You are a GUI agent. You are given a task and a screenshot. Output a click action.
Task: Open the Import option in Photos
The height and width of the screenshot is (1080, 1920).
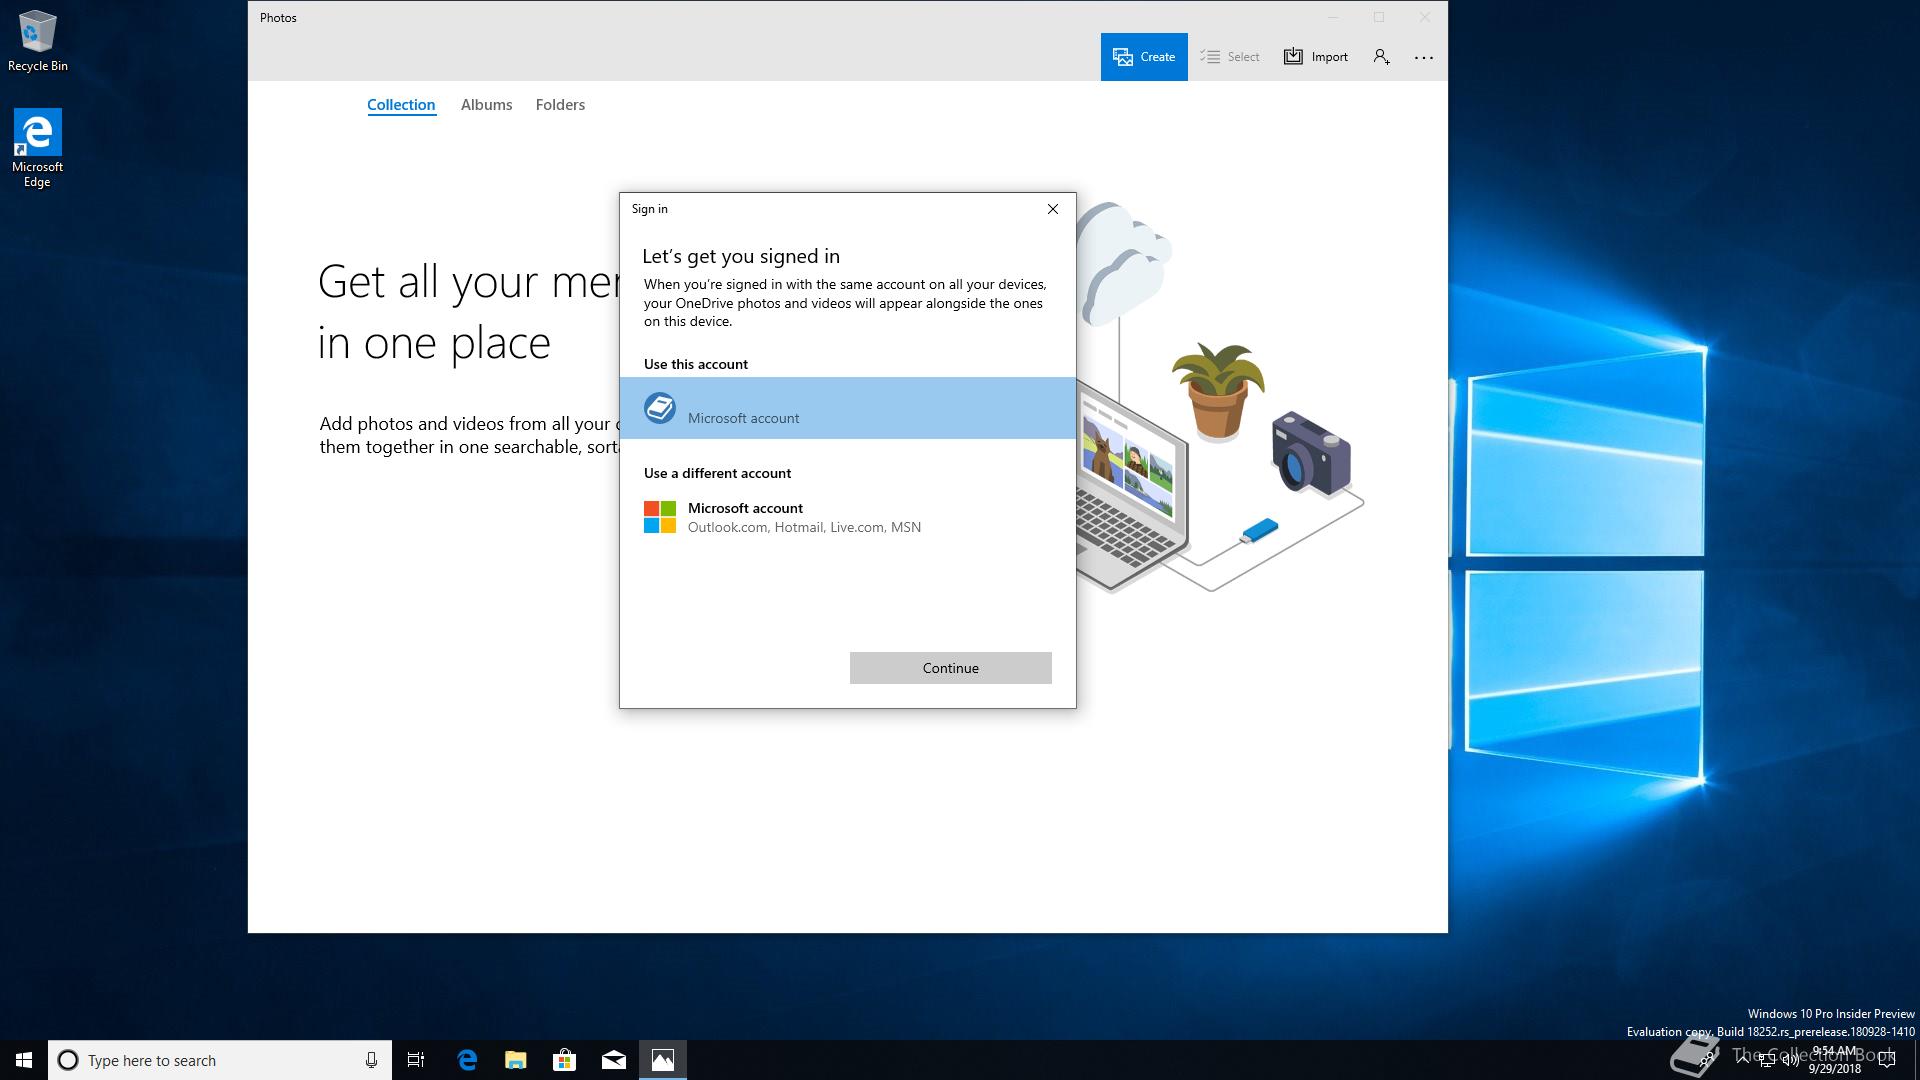coord(1316,57)
